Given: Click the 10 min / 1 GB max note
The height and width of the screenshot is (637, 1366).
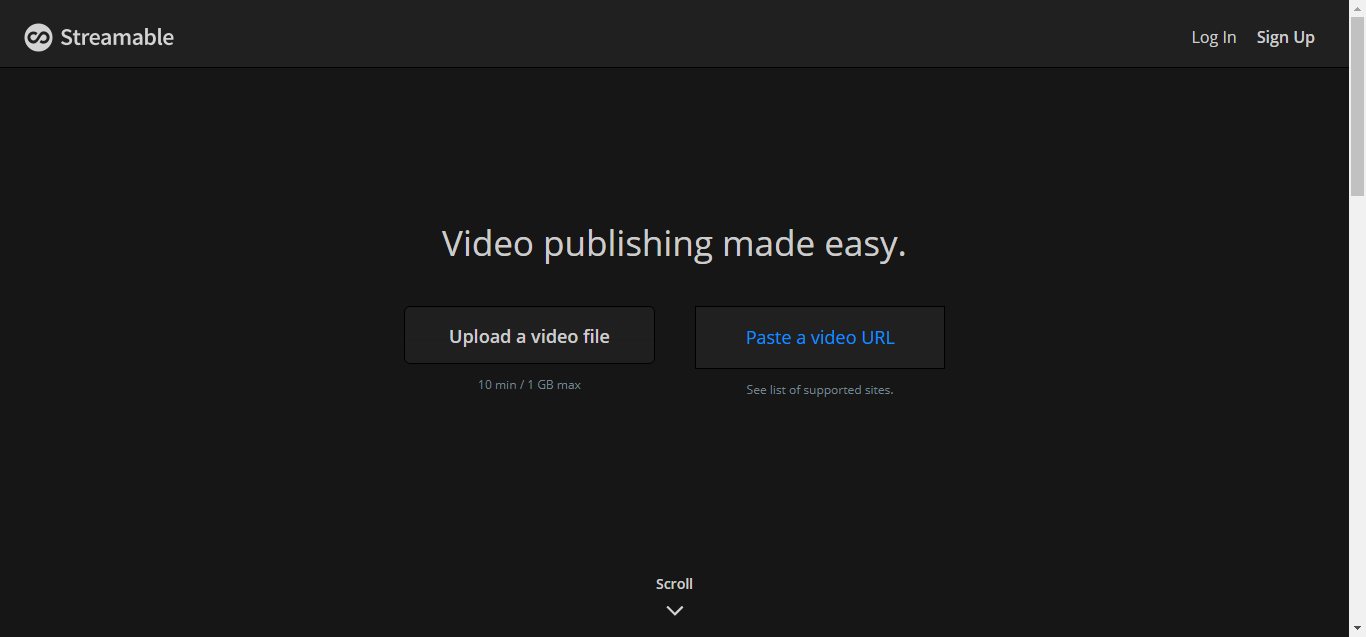Looking at the screenshot, I should point(529,384).
